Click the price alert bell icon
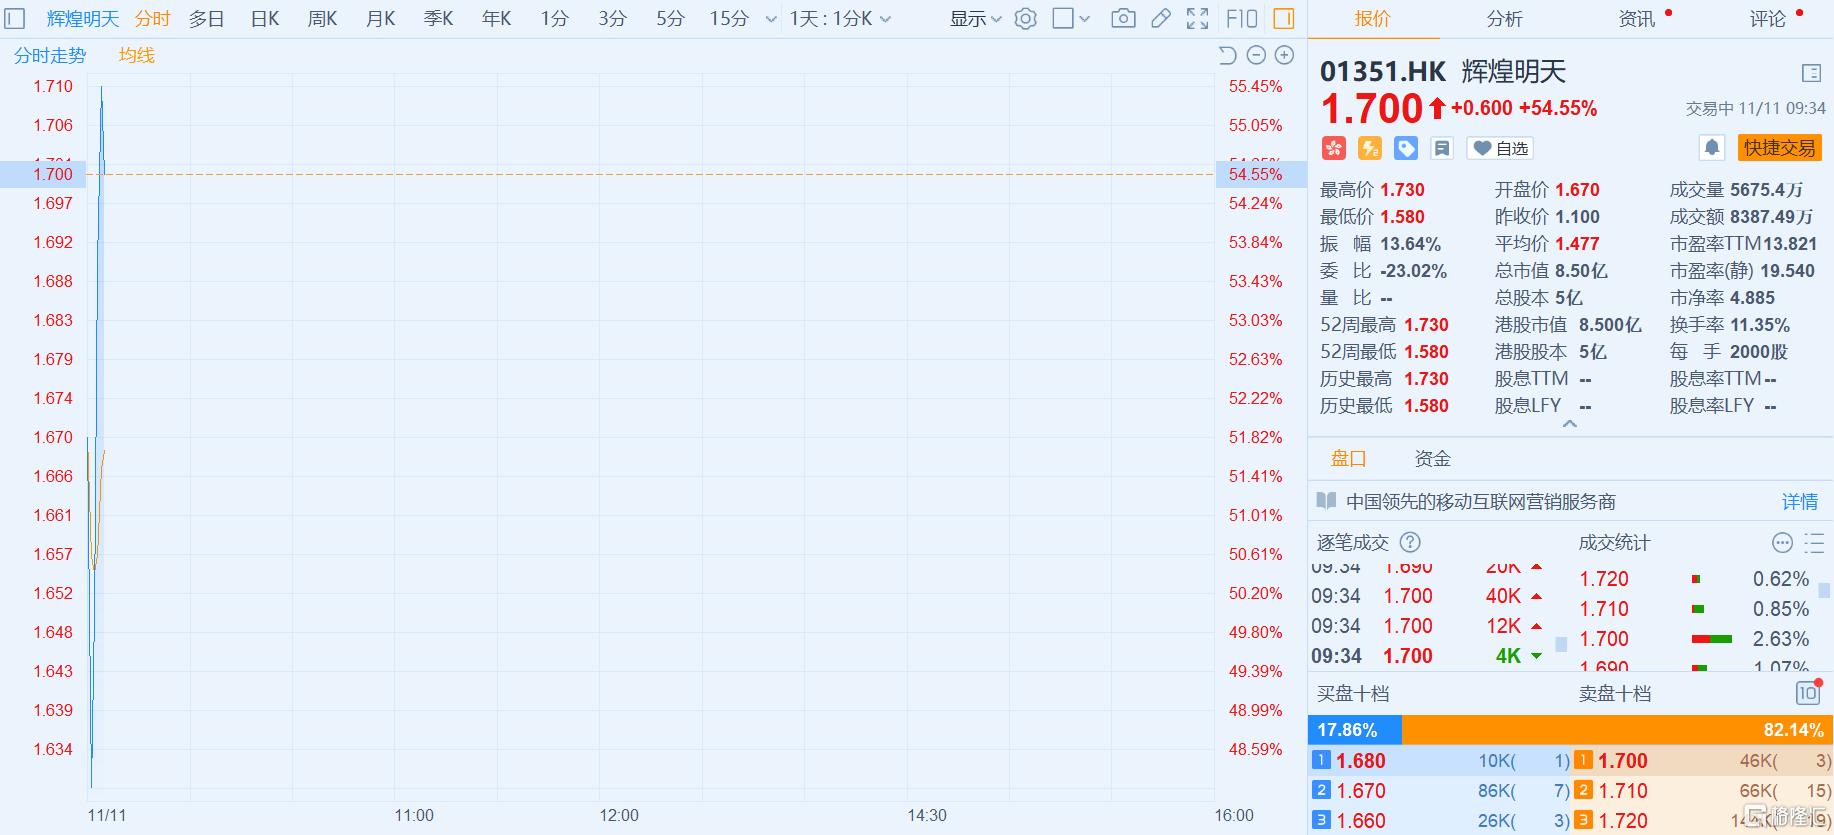This screenshot has width=1834, height=835. (1711, 148)
